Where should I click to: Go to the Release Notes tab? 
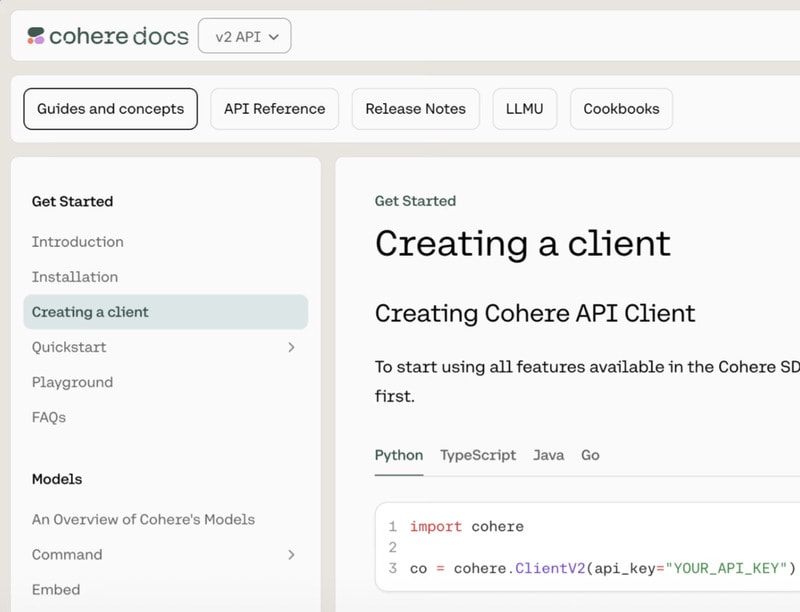click(415, 109)
